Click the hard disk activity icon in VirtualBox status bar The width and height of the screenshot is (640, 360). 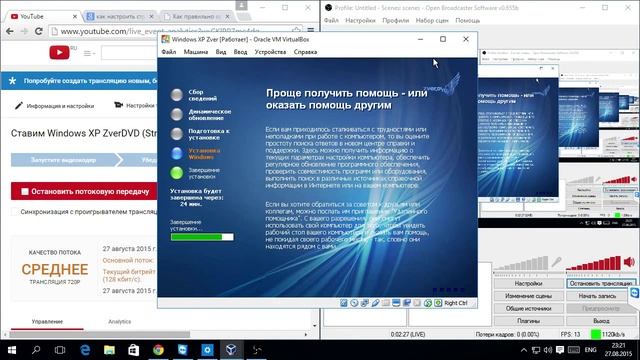pyautogui.click(x=344, y=303)
